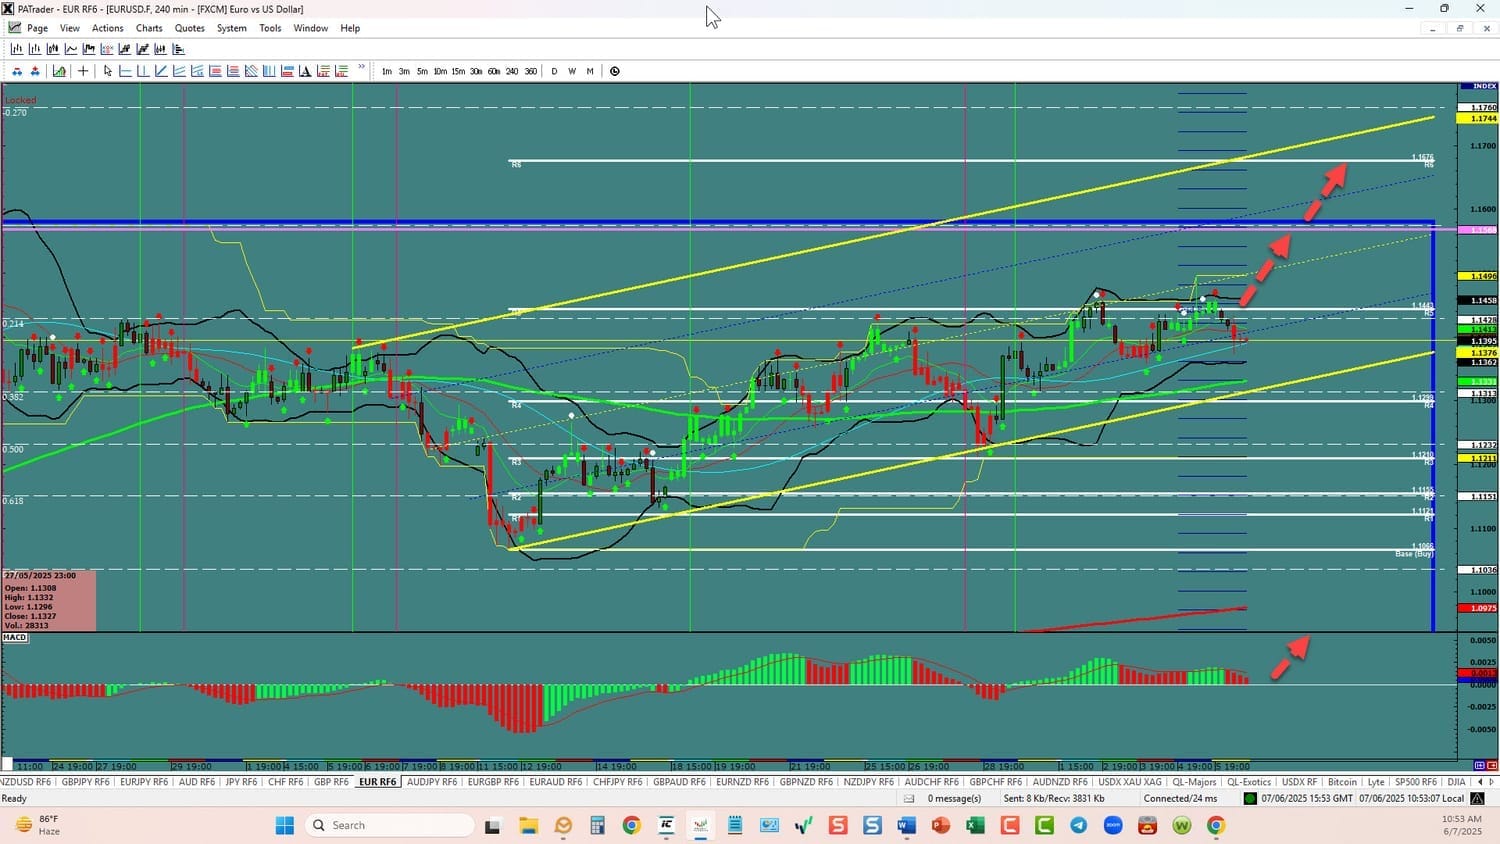Click the Windows taskbar Search box
The height and width of the screenshot is (844, 1500).
[x=390, y=825]
